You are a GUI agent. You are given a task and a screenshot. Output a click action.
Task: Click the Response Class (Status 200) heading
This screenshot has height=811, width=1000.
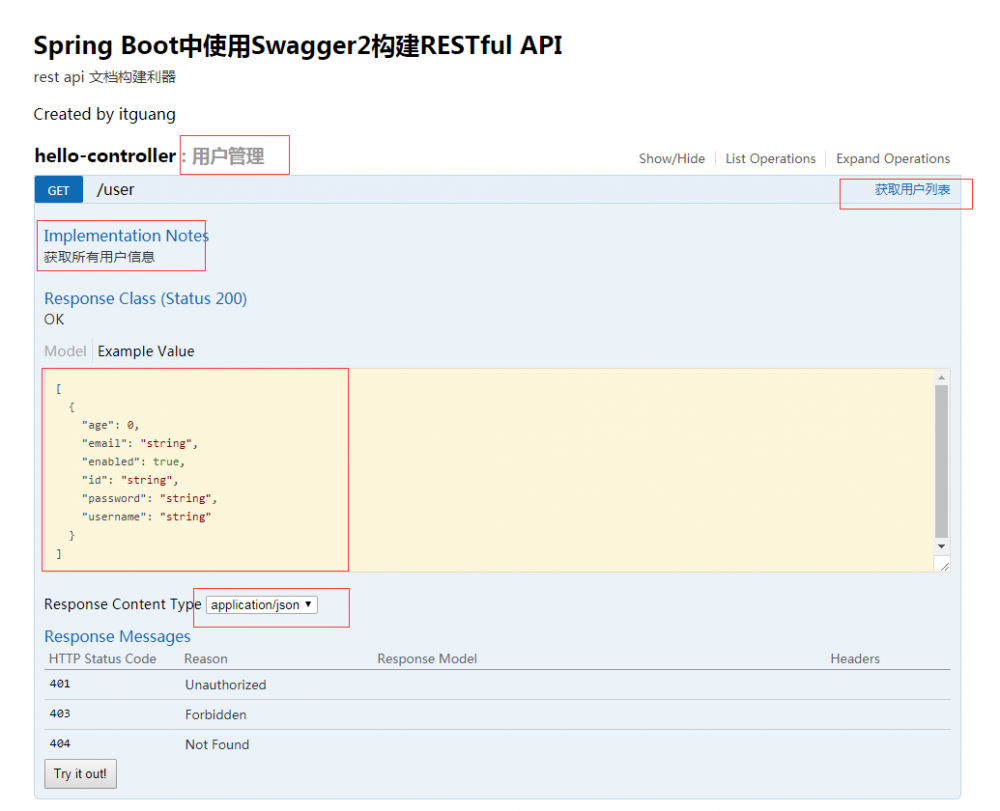click(x=145, y=298)
